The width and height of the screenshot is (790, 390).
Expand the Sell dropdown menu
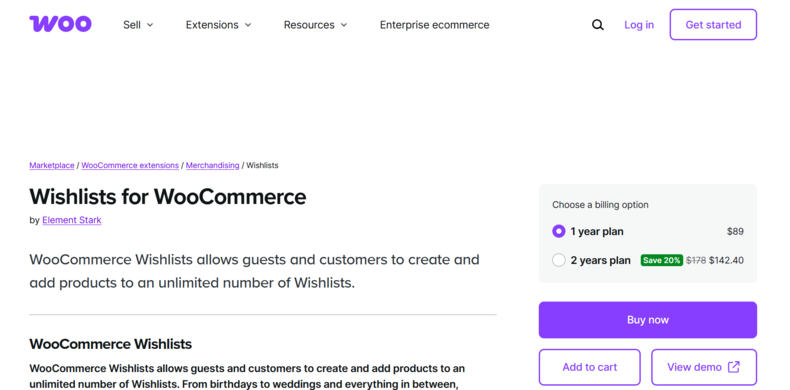click(x=138, y=25)
